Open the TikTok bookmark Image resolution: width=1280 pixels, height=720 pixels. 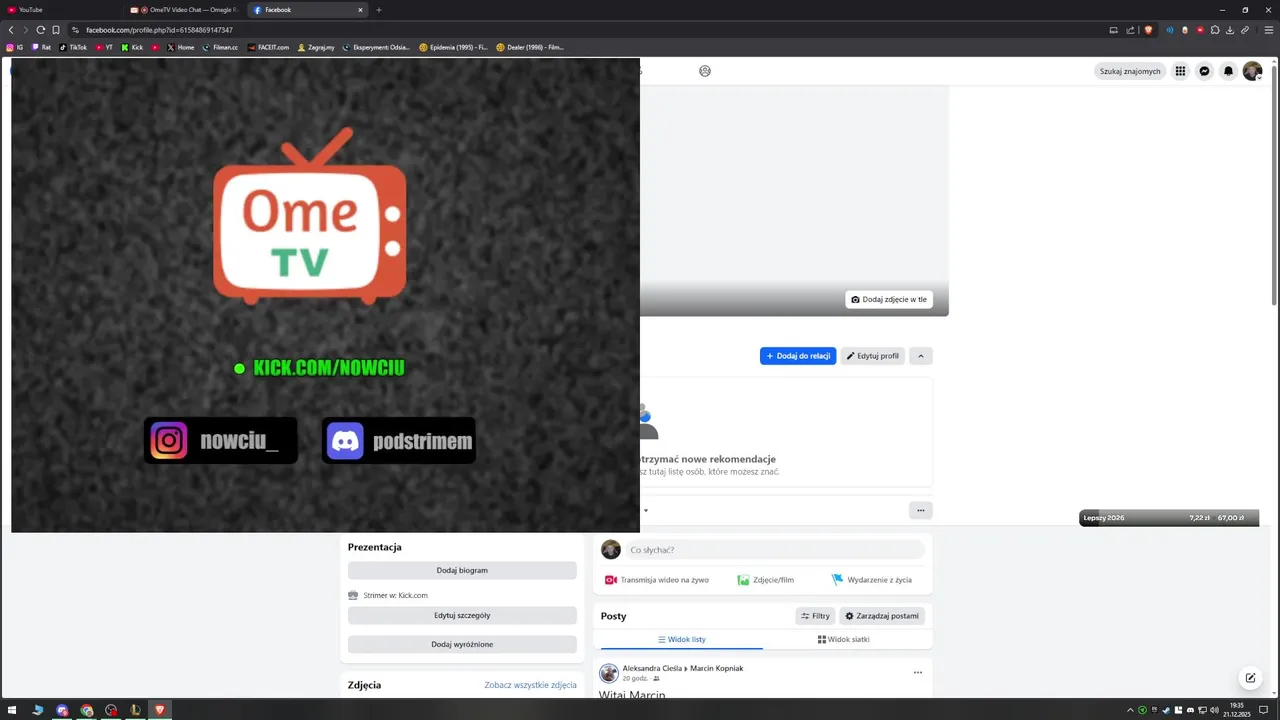[73, 47]
